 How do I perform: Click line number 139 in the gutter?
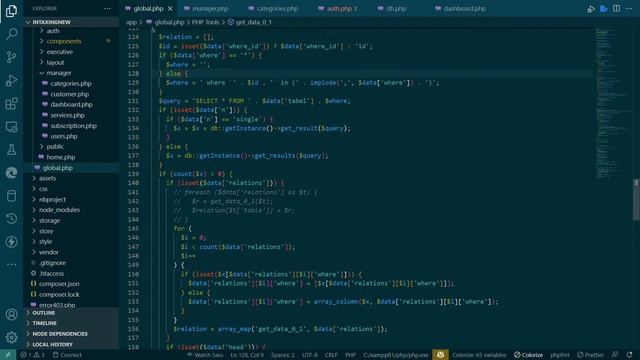pyautogui.click(x=133, y=174)
